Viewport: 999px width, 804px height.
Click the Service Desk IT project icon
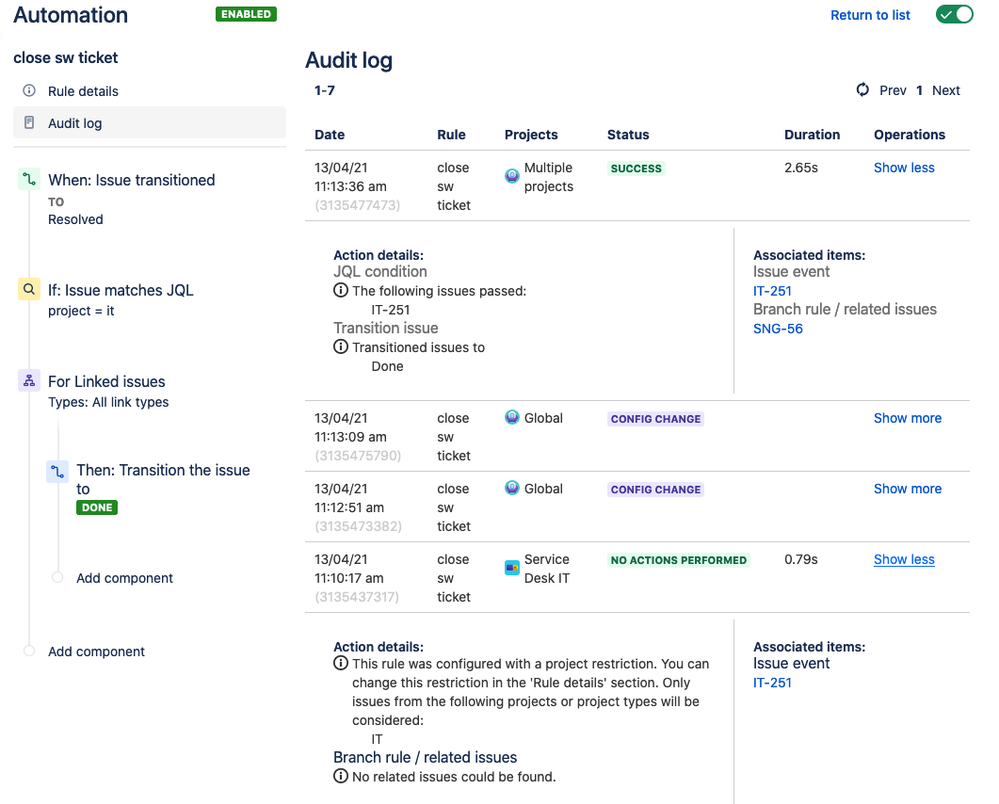(x=512, y=567)
